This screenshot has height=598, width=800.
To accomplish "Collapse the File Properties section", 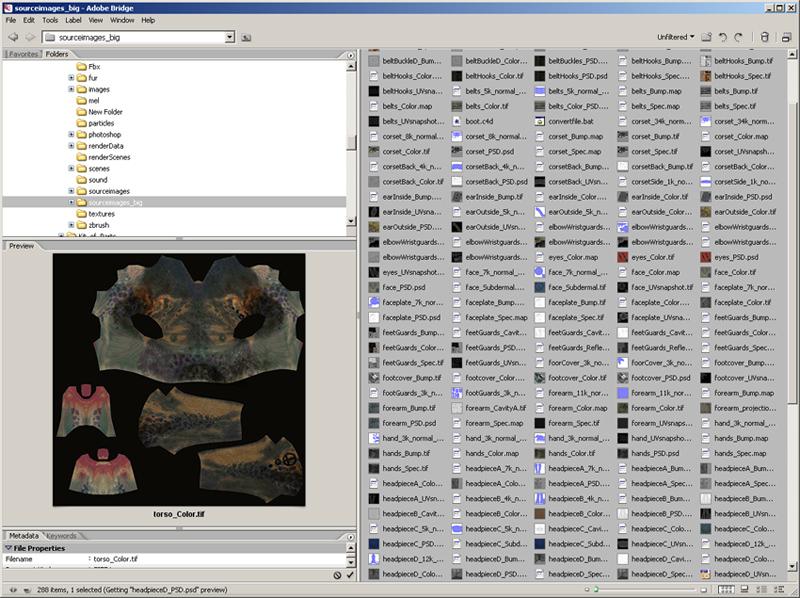I will [x=8, y=548].
